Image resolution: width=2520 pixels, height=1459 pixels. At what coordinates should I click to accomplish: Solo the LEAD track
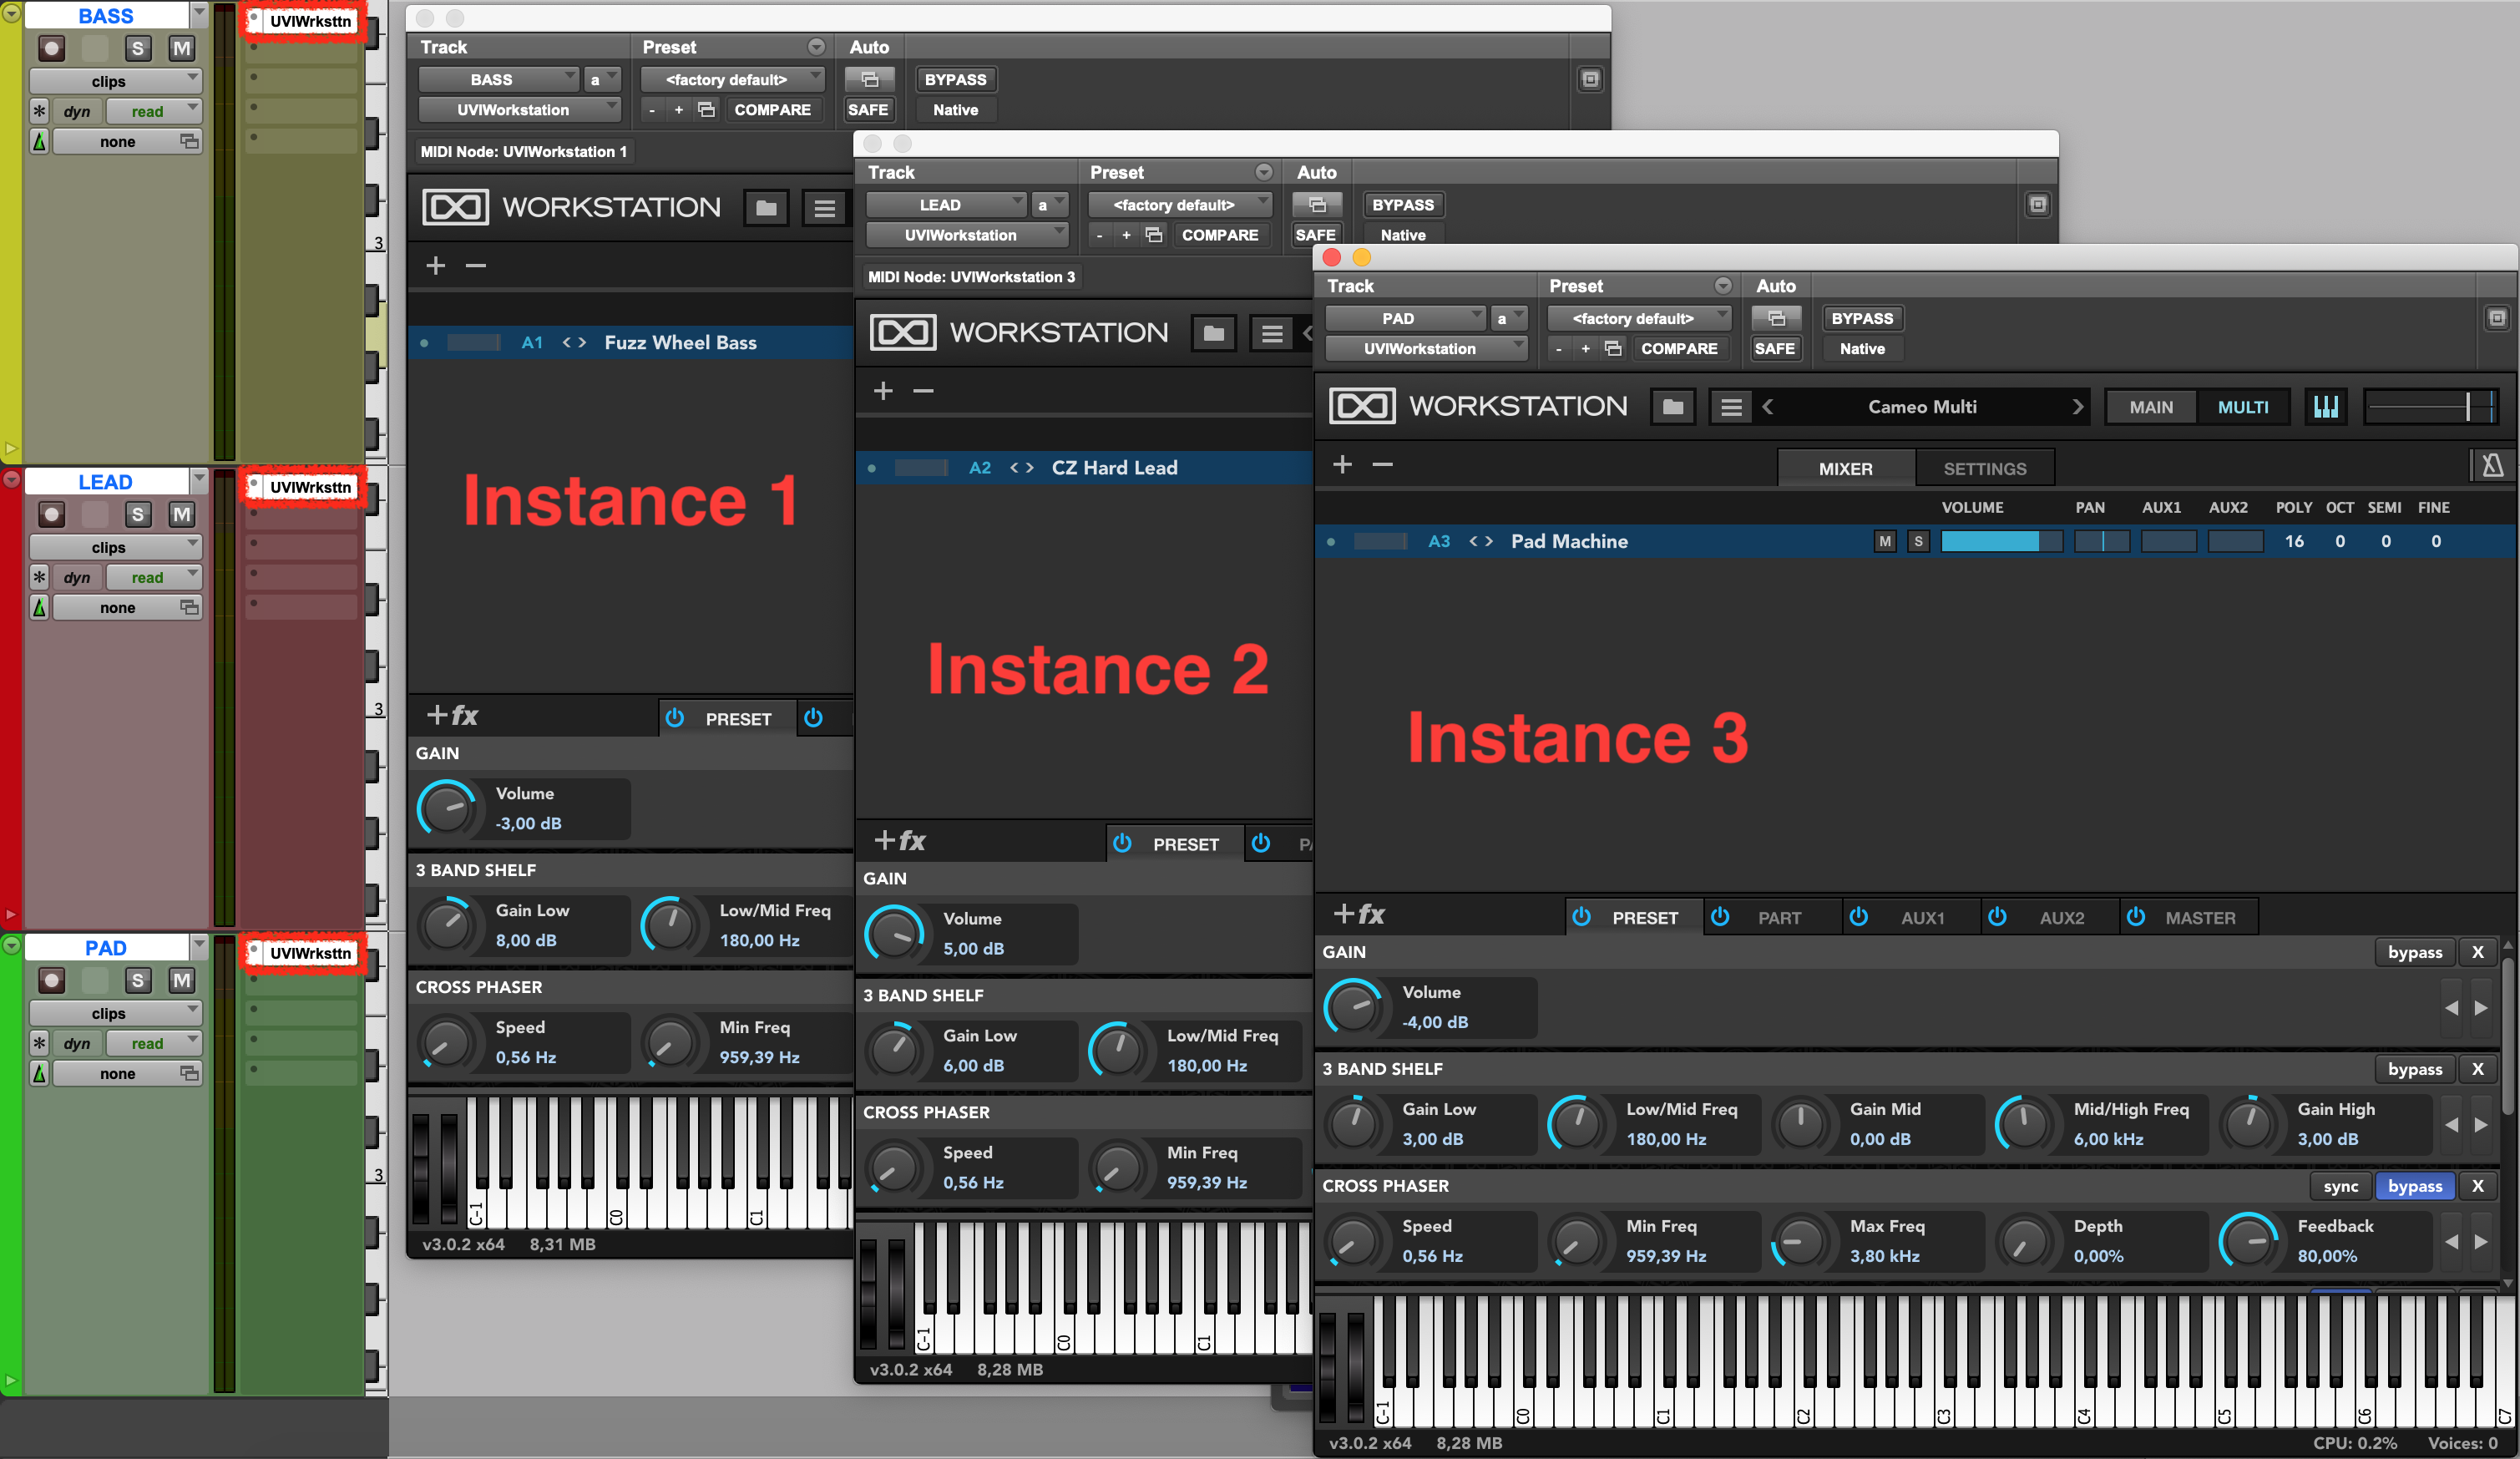(137, 514)
